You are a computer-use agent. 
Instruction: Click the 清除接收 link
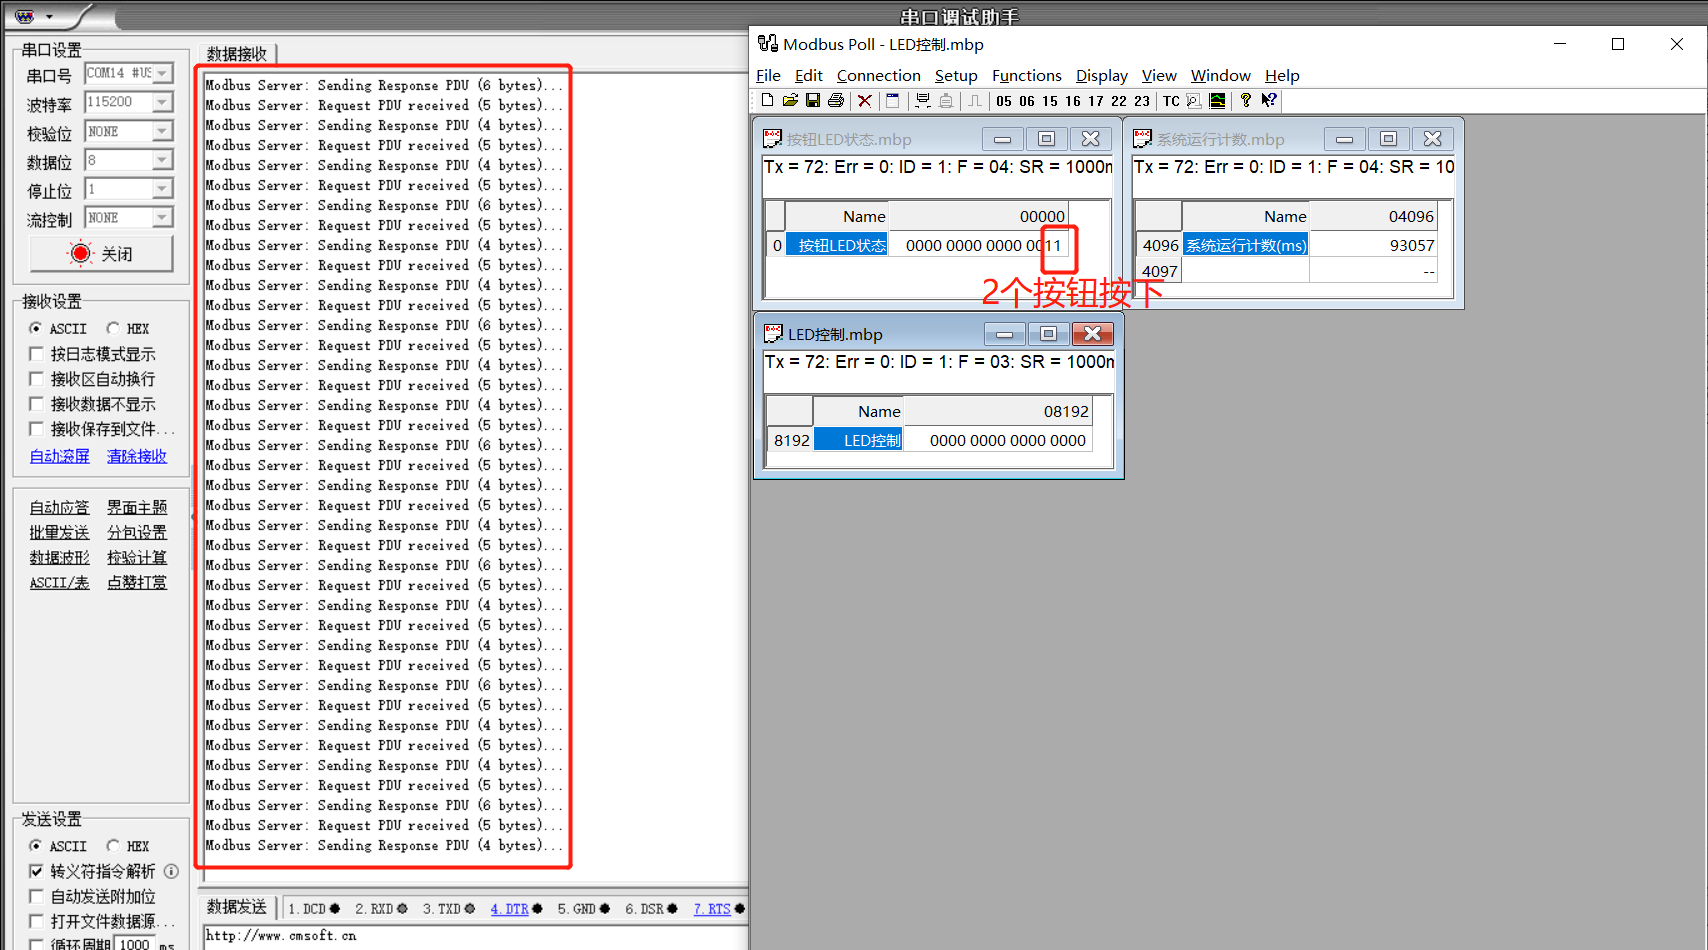(137, 456)
